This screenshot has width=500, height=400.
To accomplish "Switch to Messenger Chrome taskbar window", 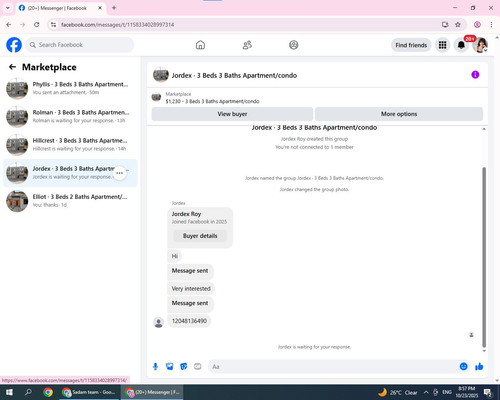I will pos(152,392).
